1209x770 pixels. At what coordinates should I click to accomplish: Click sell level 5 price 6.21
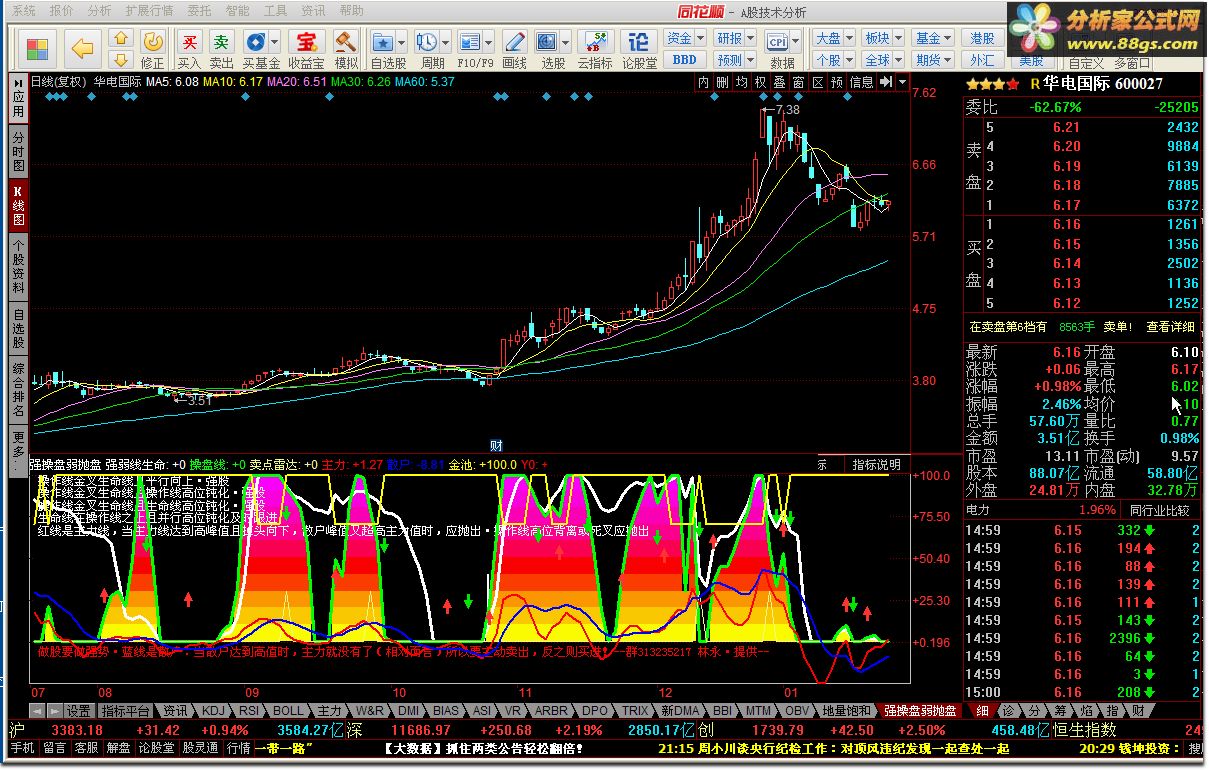(x=1066, y=127)
